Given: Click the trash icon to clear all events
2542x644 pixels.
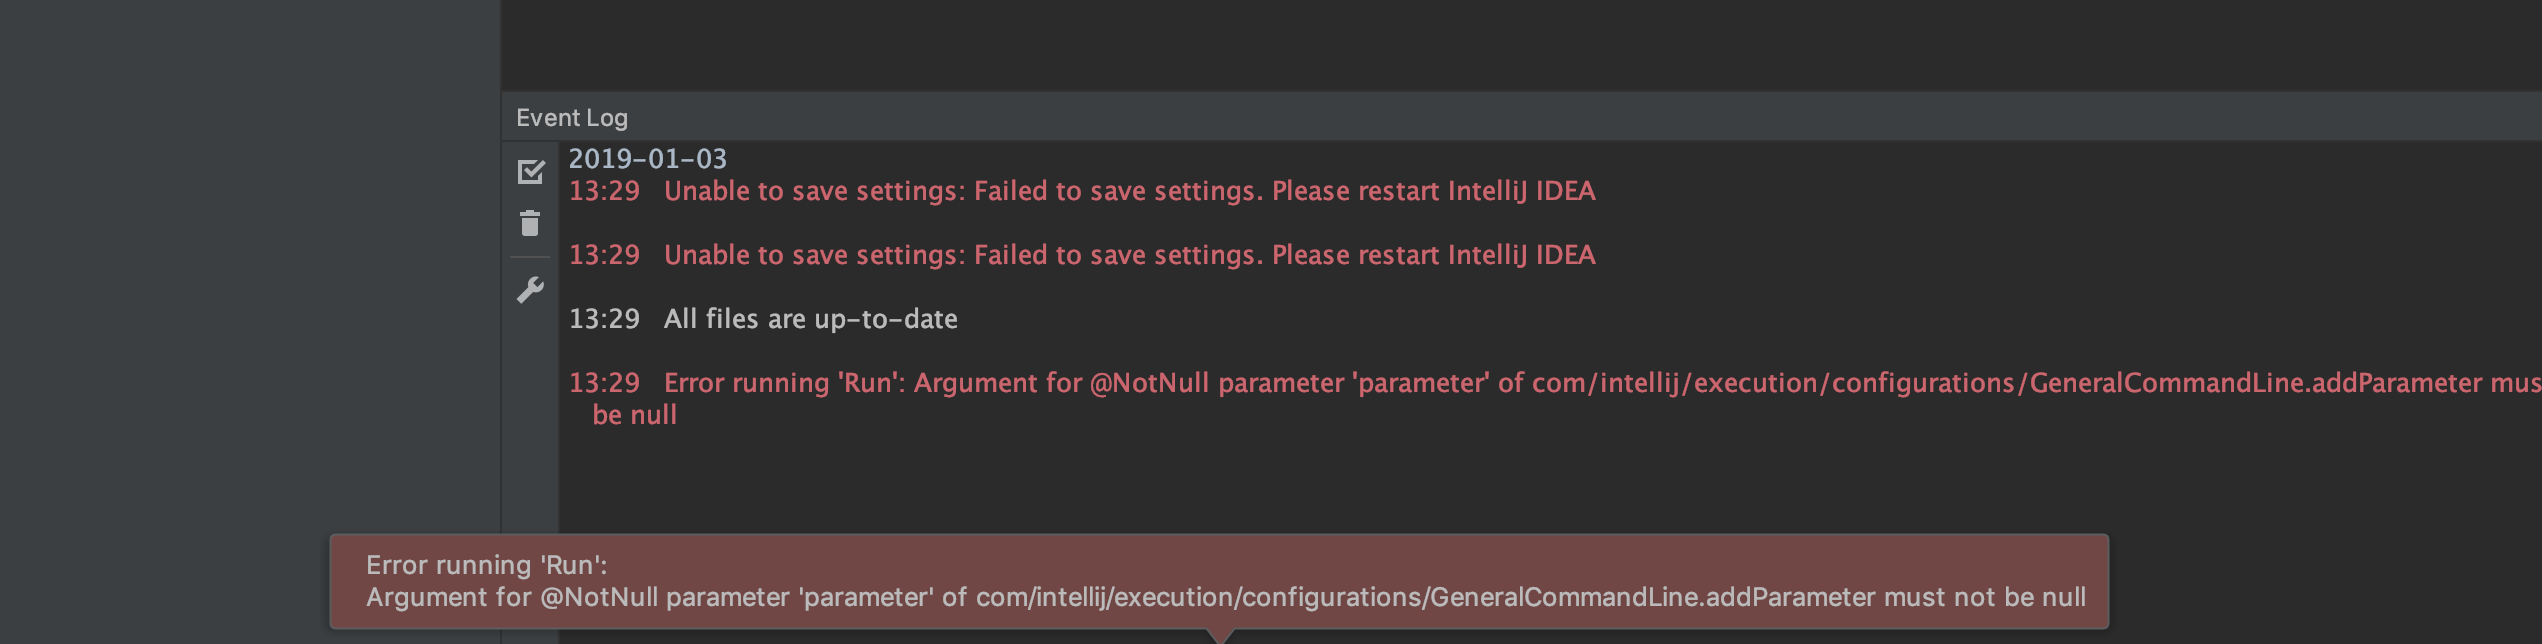Looking at the screenshot, I should point(530,222).
